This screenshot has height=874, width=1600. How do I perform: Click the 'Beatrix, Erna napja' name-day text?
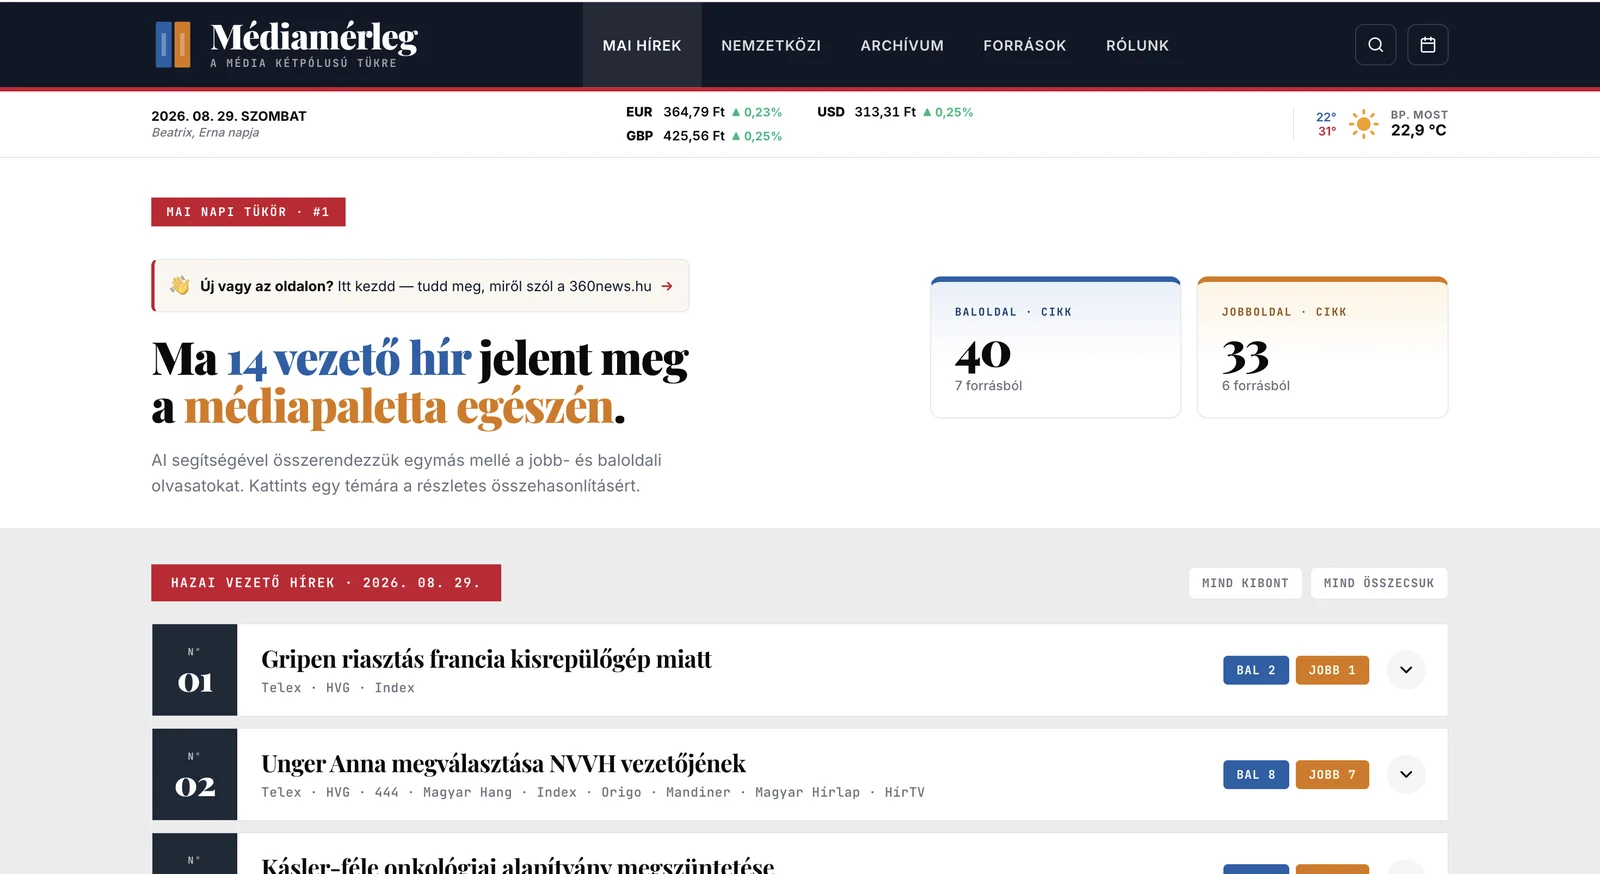click(205, 132)
